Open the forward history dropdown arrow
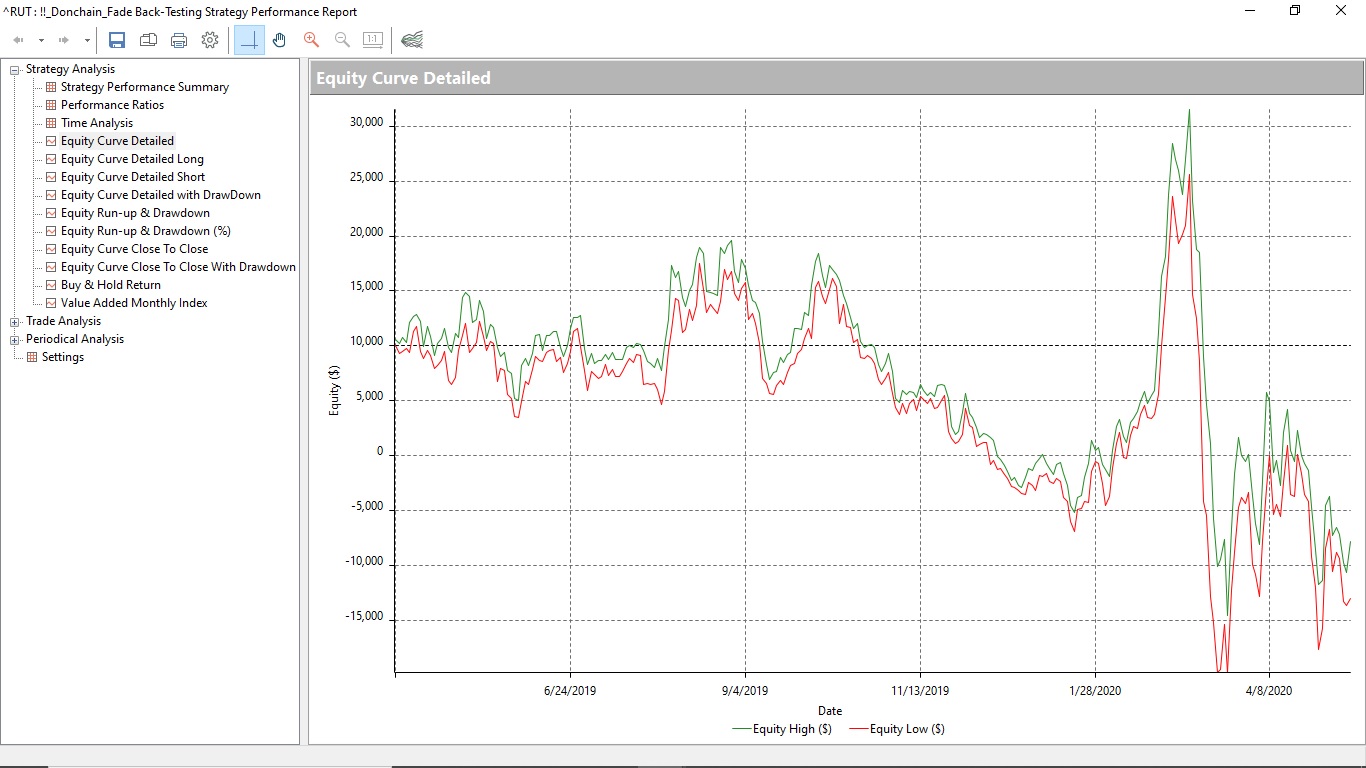 point(87,41)
